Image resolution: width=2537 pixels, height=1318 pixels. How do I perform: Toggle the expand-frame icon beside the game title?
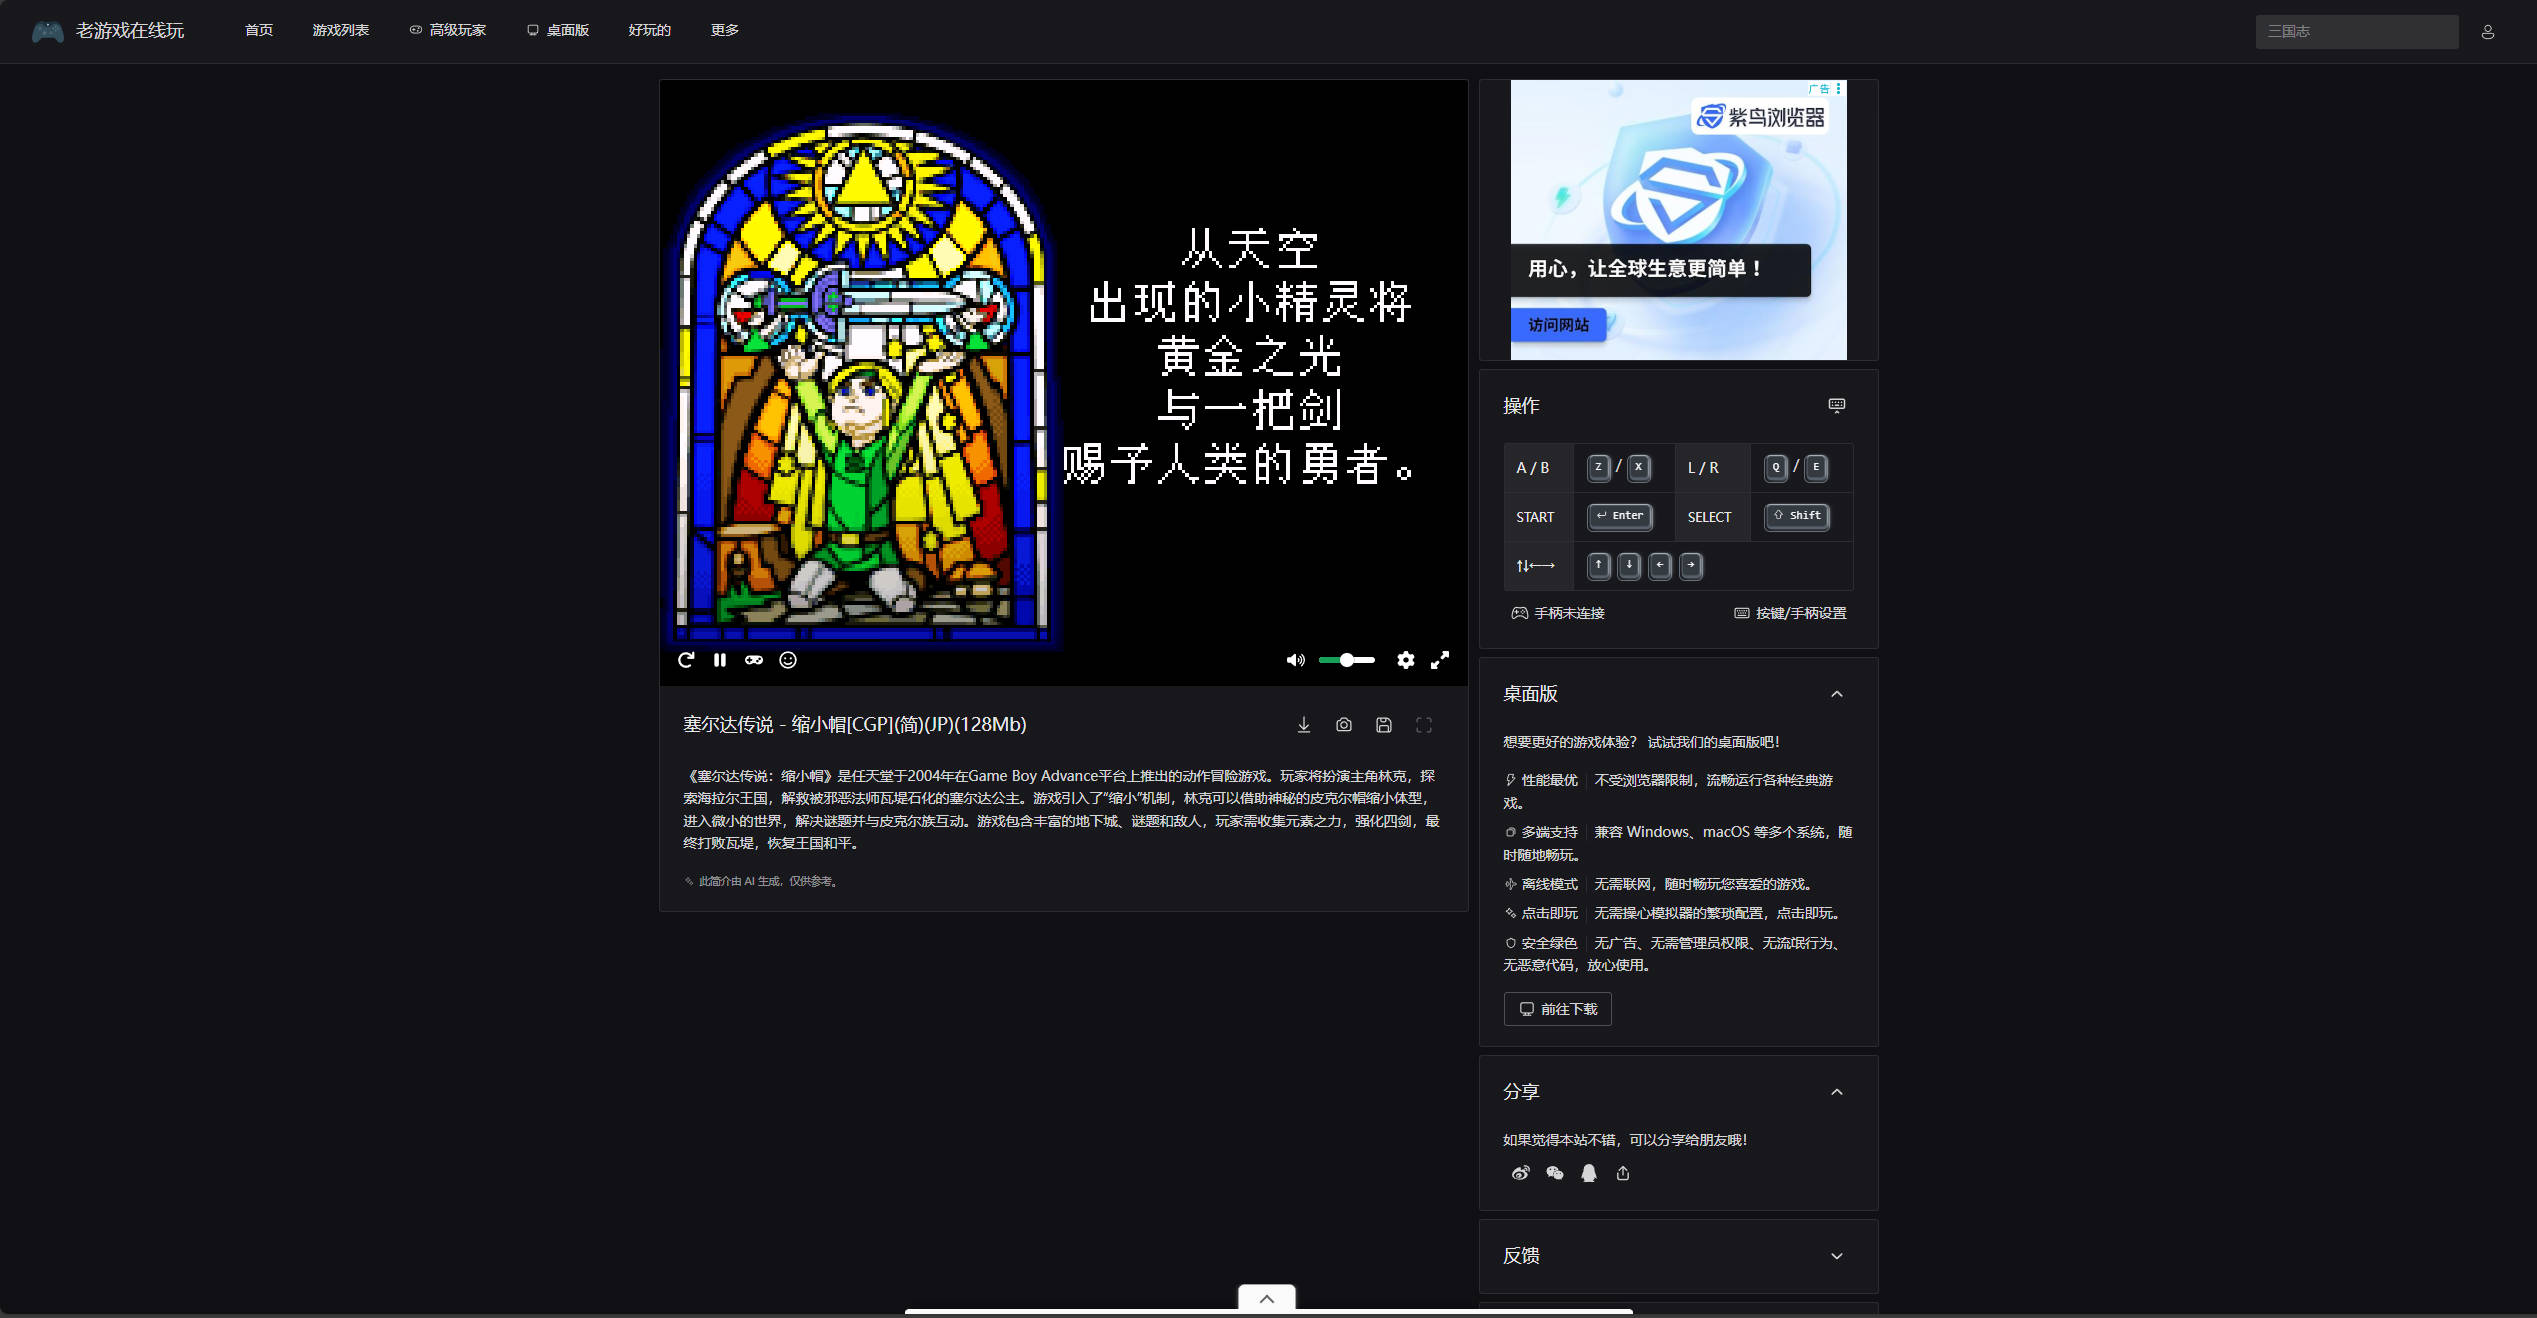tap(1424, 725)
